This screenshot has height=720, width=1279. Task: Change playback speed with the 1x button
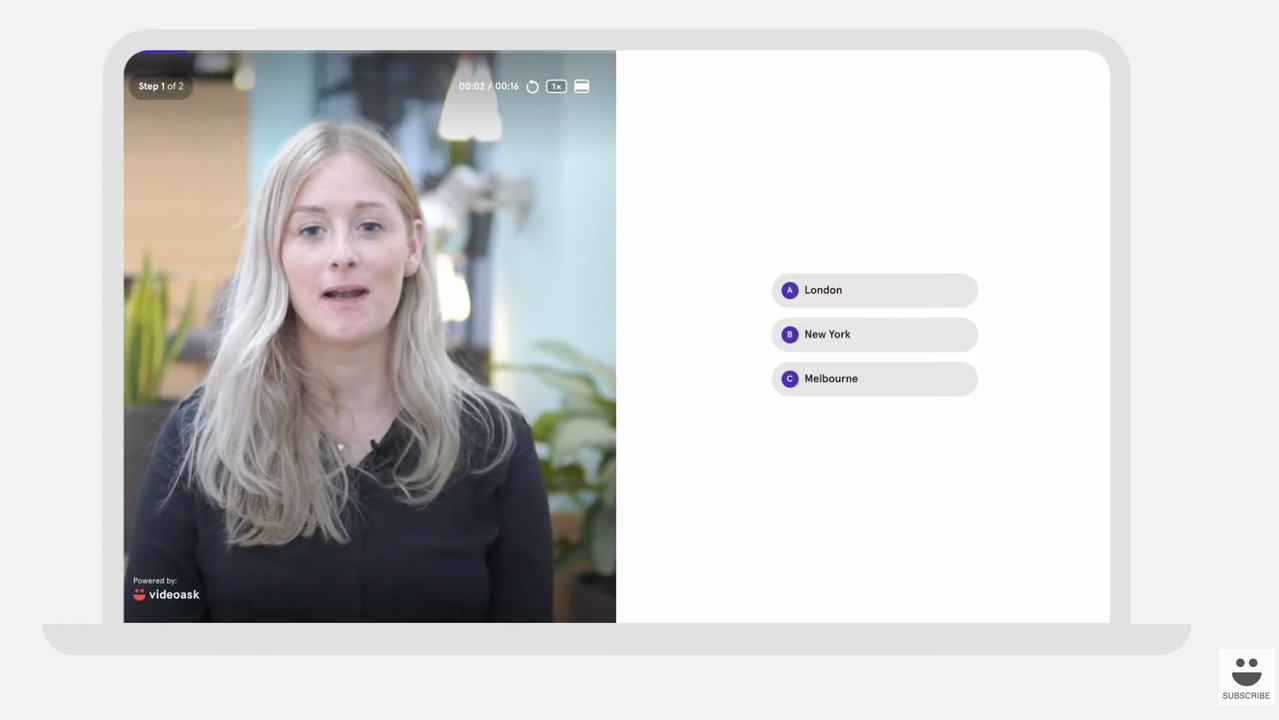[556, 87]
